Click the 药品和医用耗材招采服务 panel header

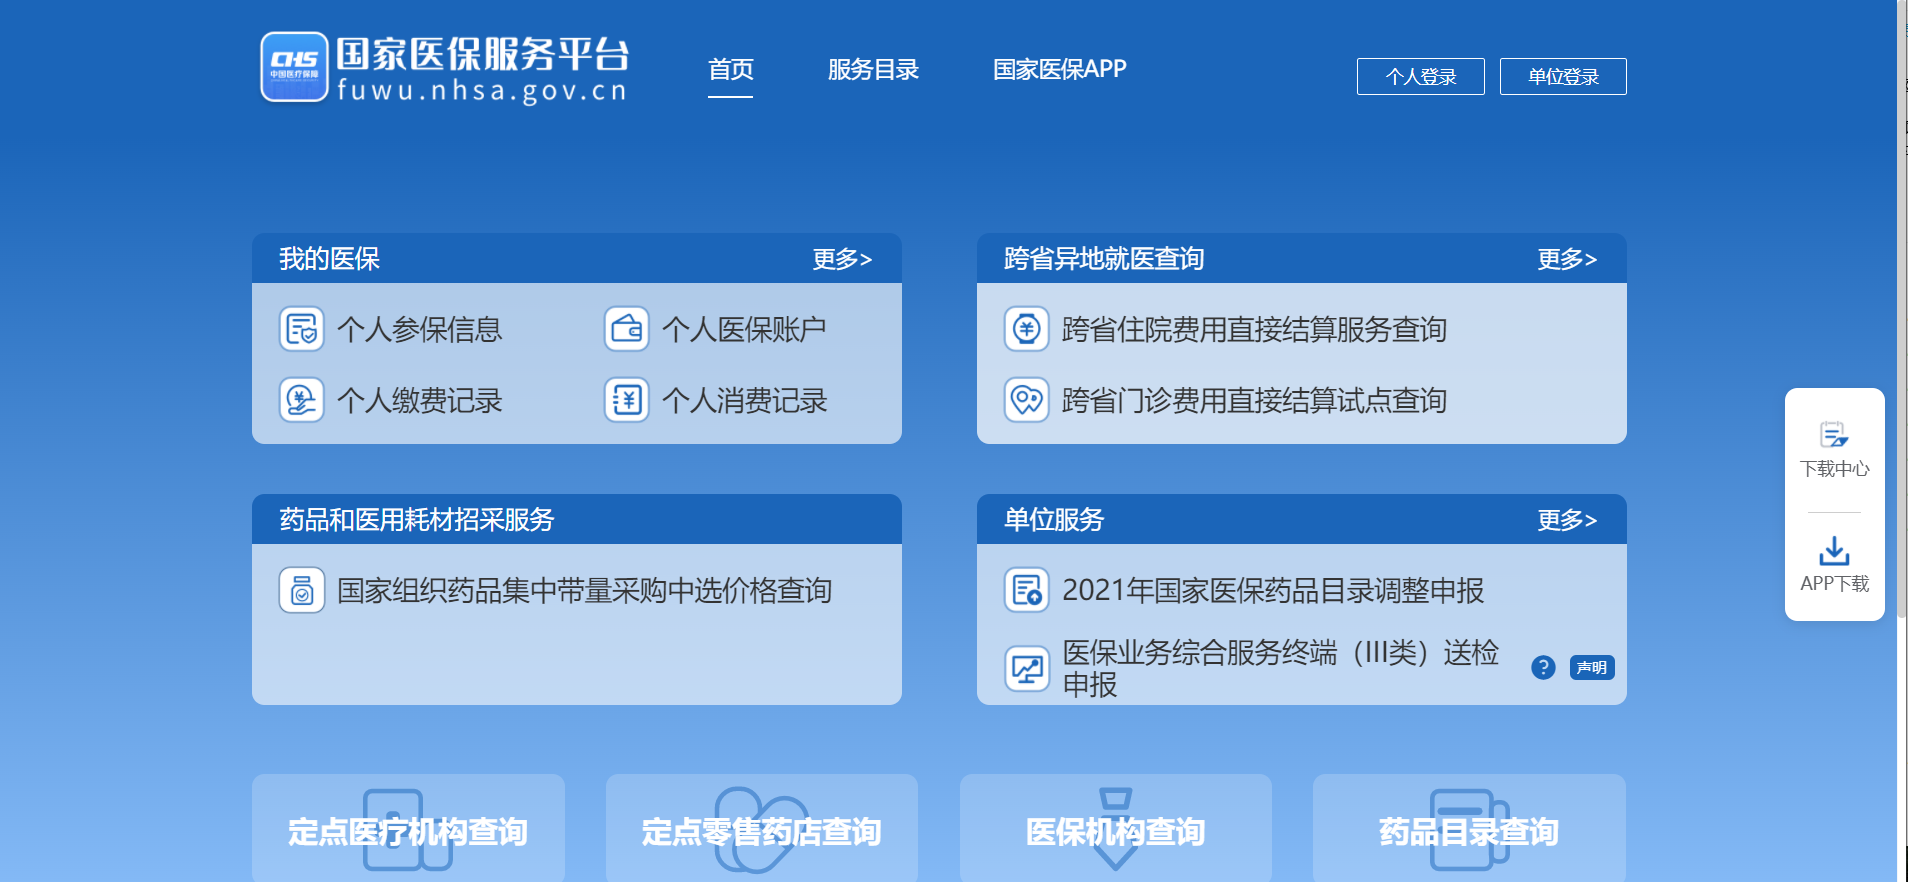click(577, 520)
